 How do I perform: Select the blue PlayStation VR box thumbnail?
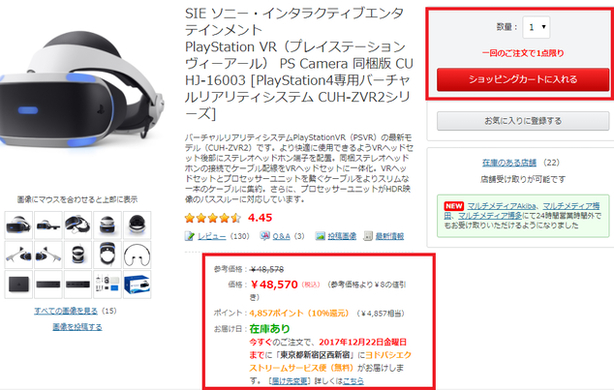[x=137, y=284]
